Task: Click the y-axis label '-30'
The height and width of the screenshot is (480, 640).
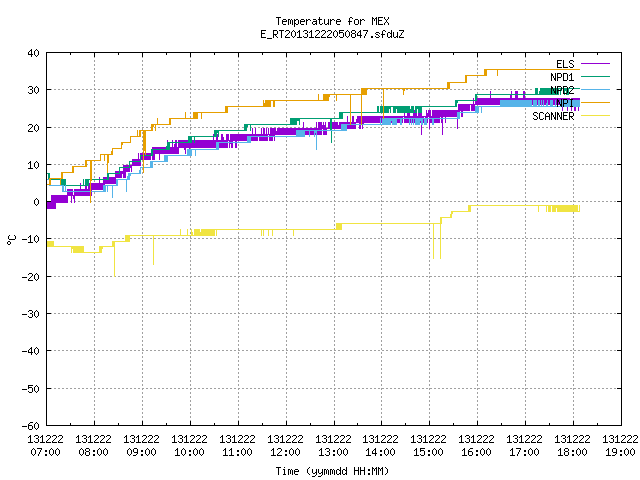Action: tap(31, 314)
